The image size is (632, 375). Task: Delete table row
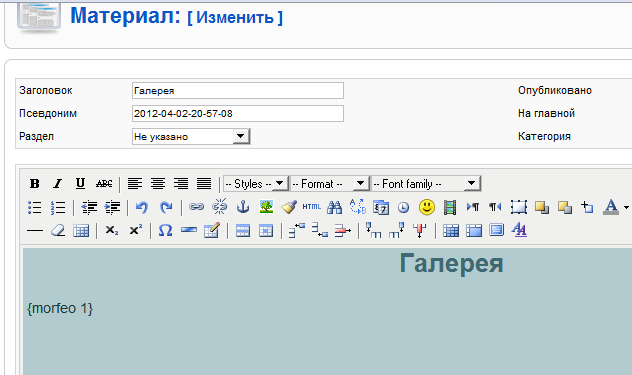pyautogui.click(x=343, y=231)
